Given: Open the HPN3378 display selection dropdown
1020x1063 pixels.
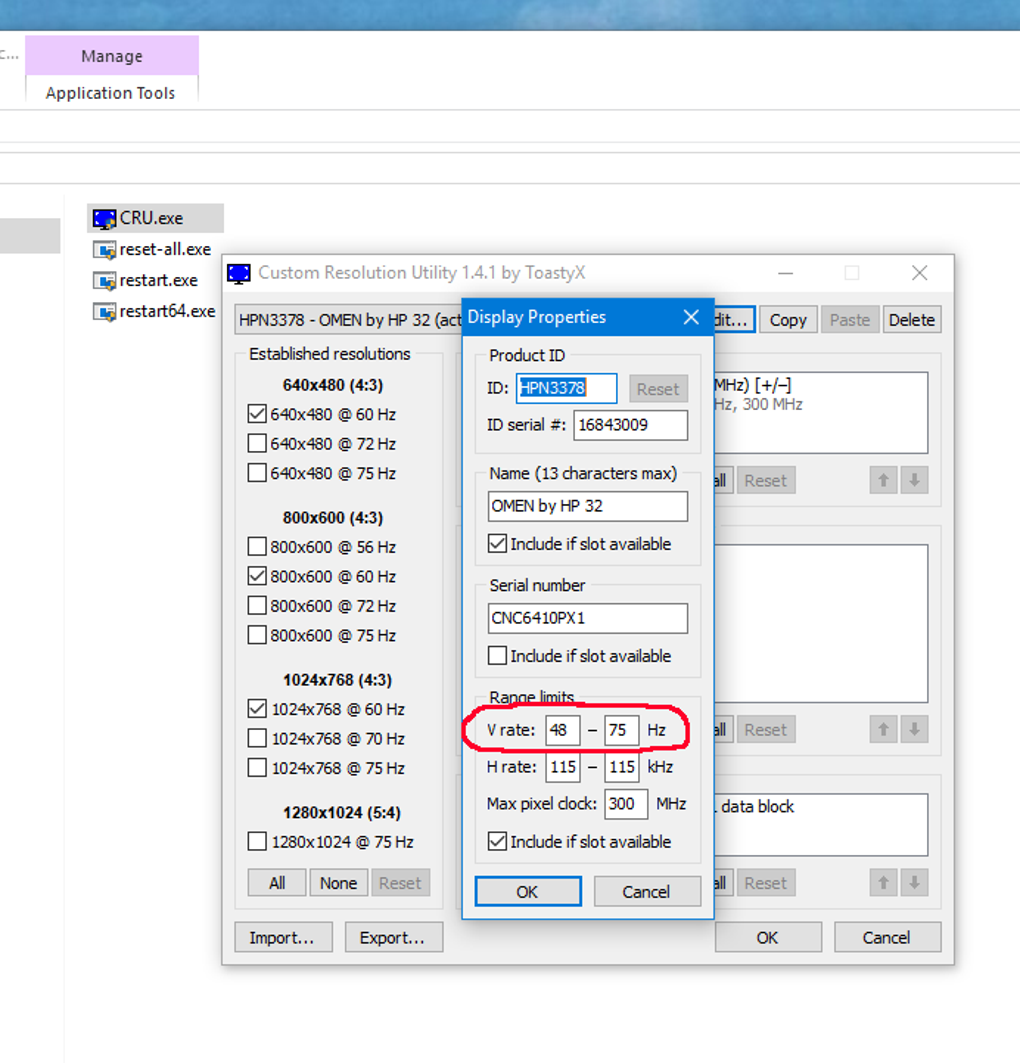Looking at the screenshot, I should pyautogui.click(x=345, y=319).
